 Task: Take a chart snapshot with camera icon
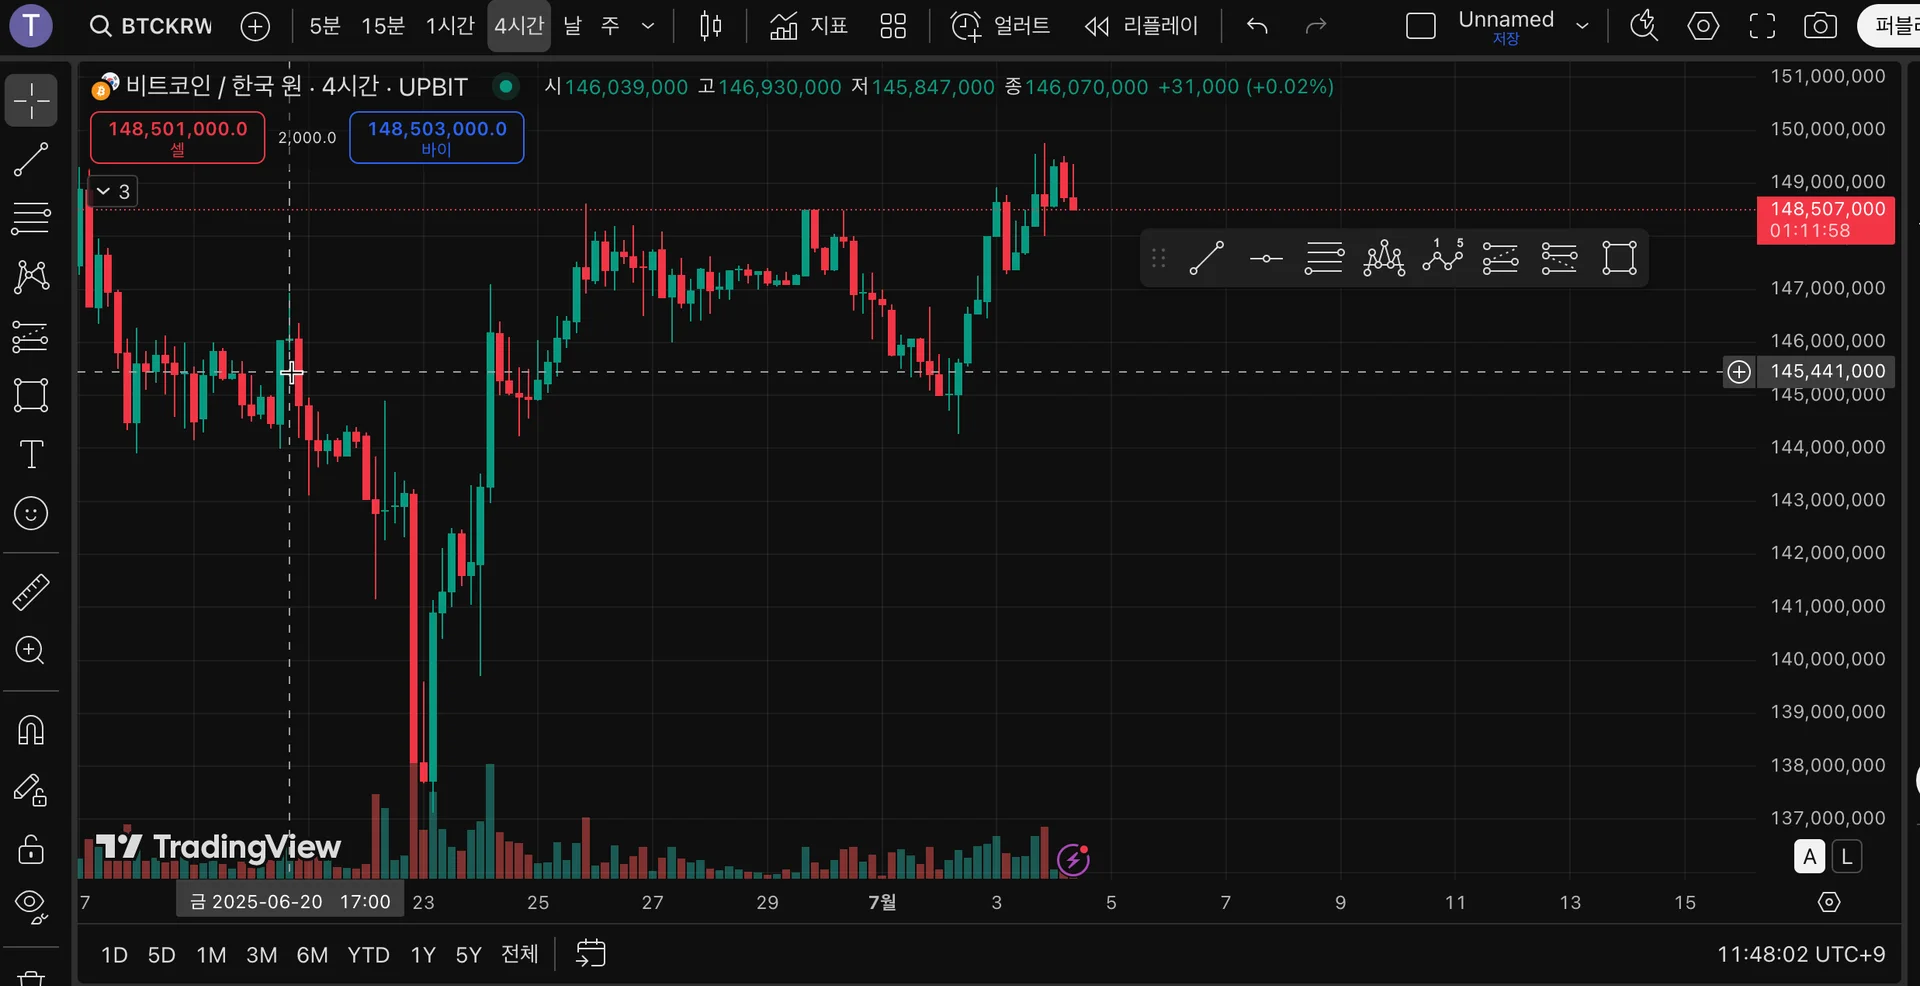coord(1820,26)
